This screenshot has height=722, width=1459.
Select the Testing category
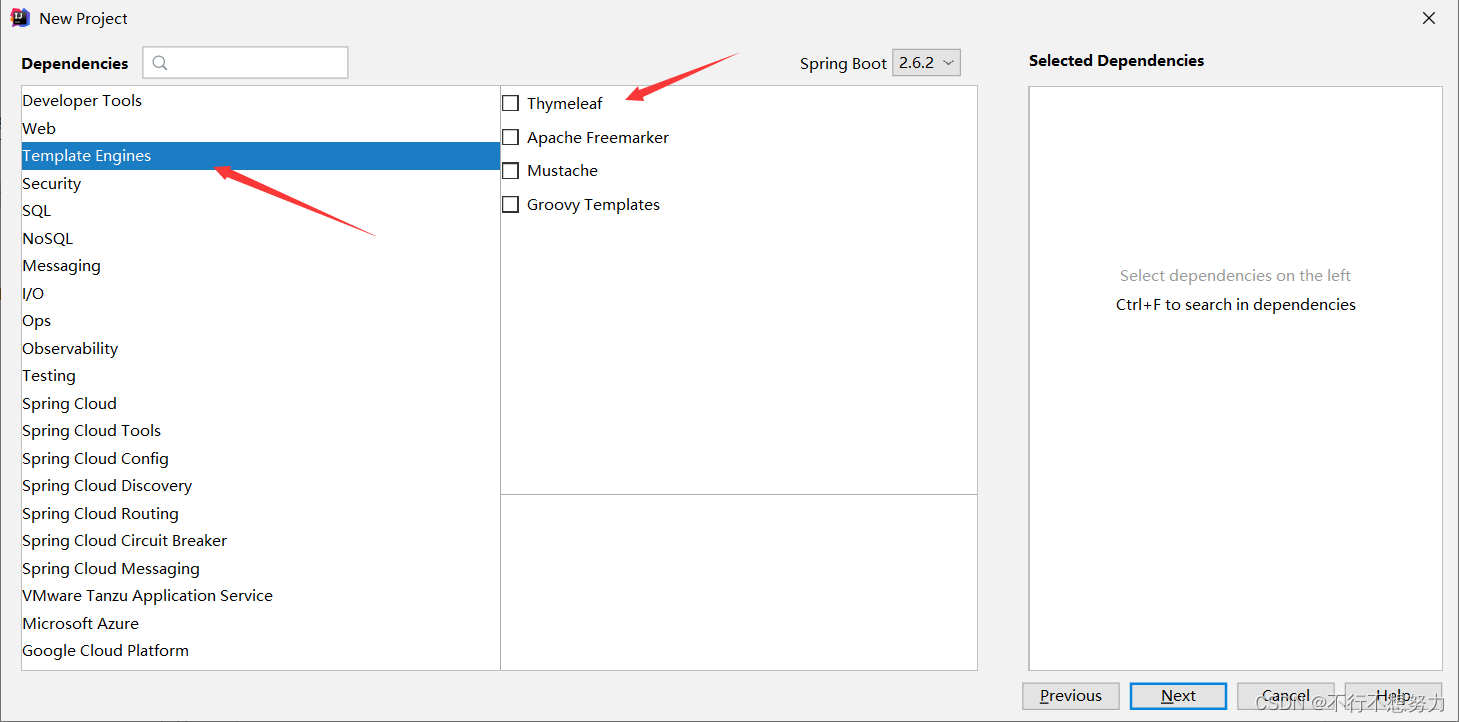(260, 376)
